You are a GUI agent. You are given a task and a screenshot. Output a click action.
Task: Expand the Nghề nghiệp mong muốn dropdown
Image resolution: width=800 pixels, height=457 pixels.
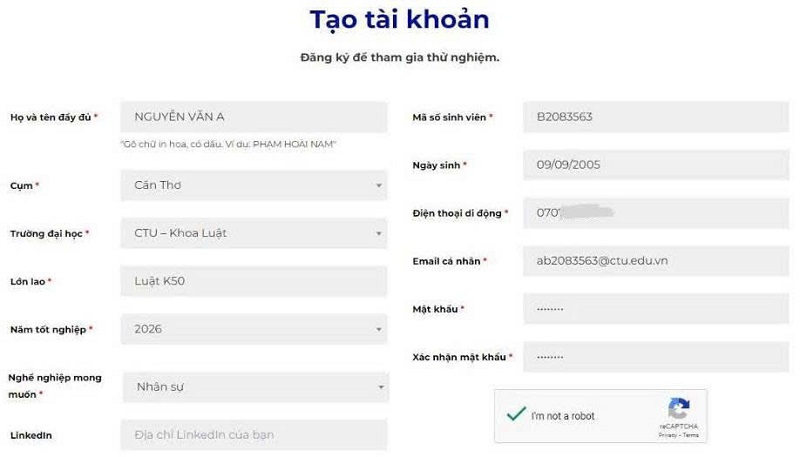(256, 387)
